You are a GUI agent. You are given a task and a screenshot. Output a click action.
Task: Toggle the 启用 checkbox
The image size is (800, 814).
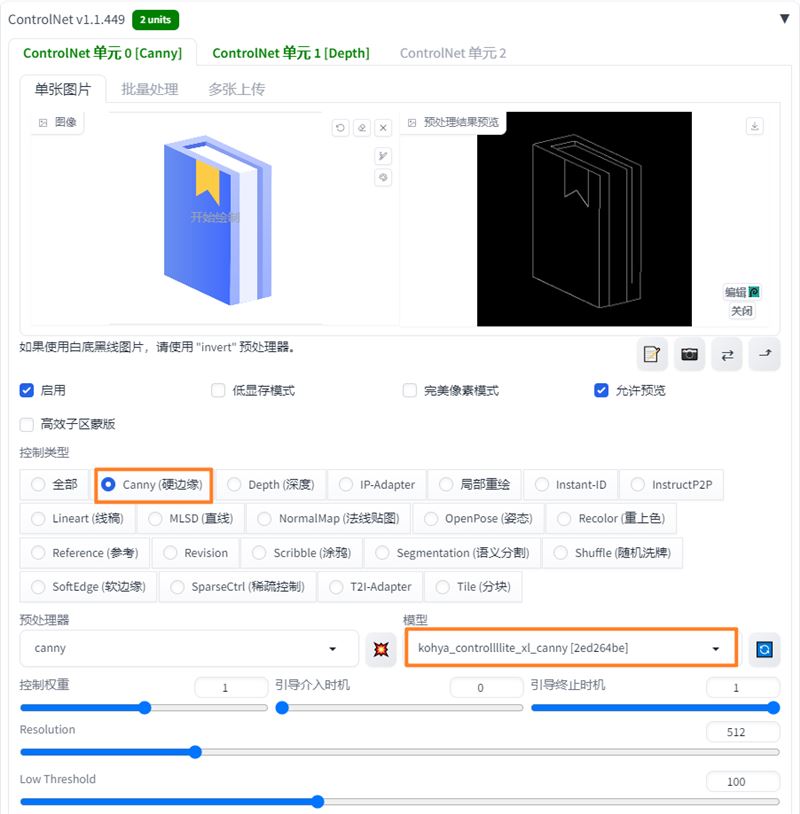point(26,390)
